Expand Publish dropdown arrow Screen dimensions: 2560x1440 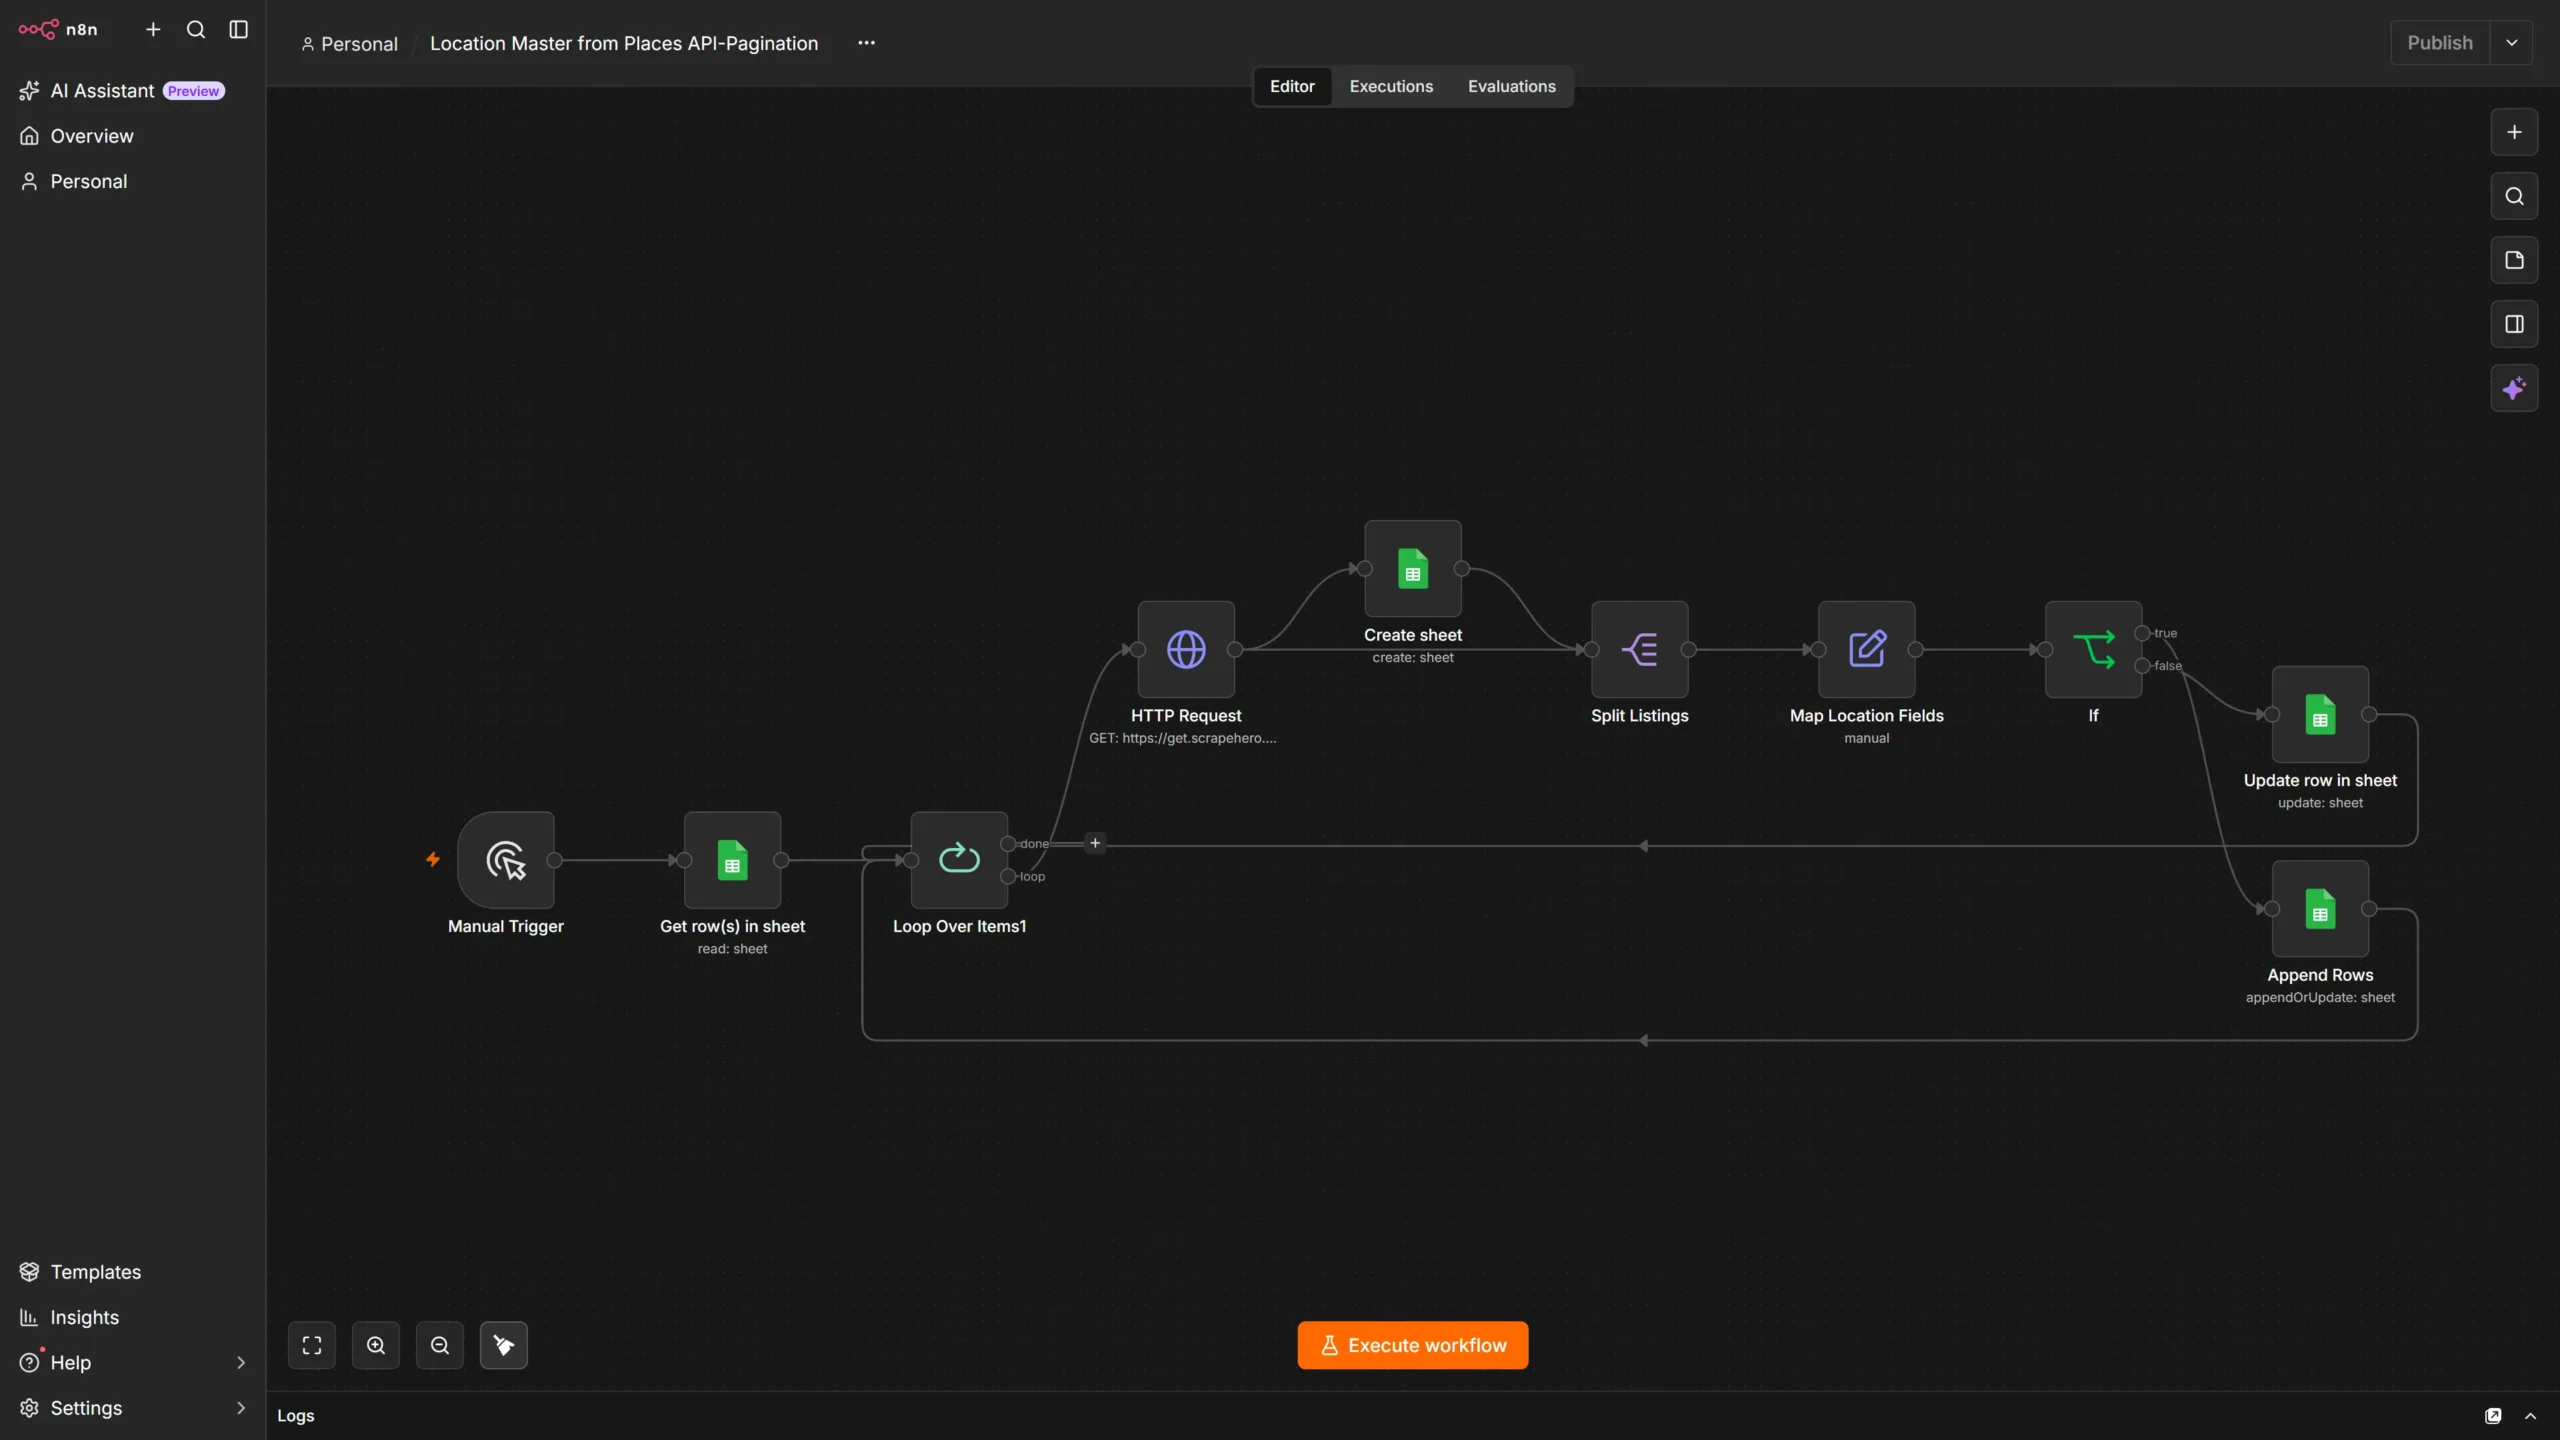coord(2511,43)
